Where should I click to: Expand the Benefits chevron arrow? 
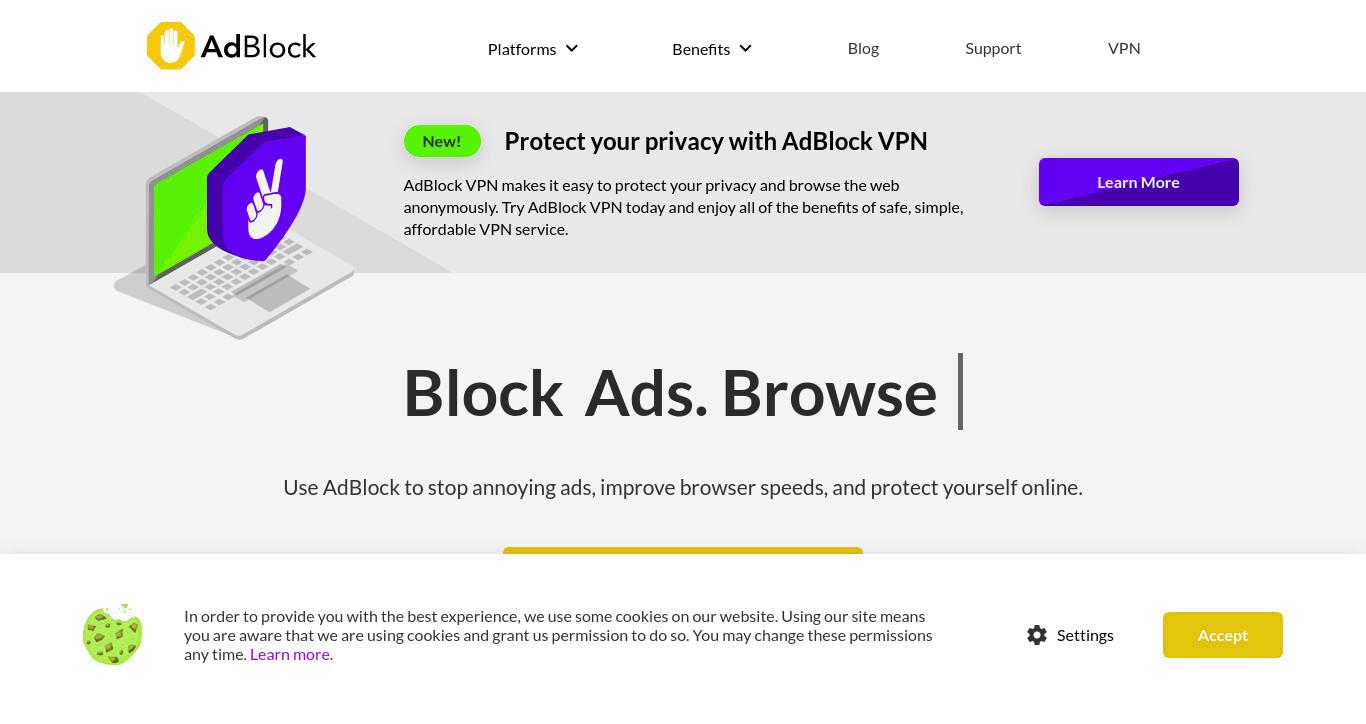tap(745, 48)
